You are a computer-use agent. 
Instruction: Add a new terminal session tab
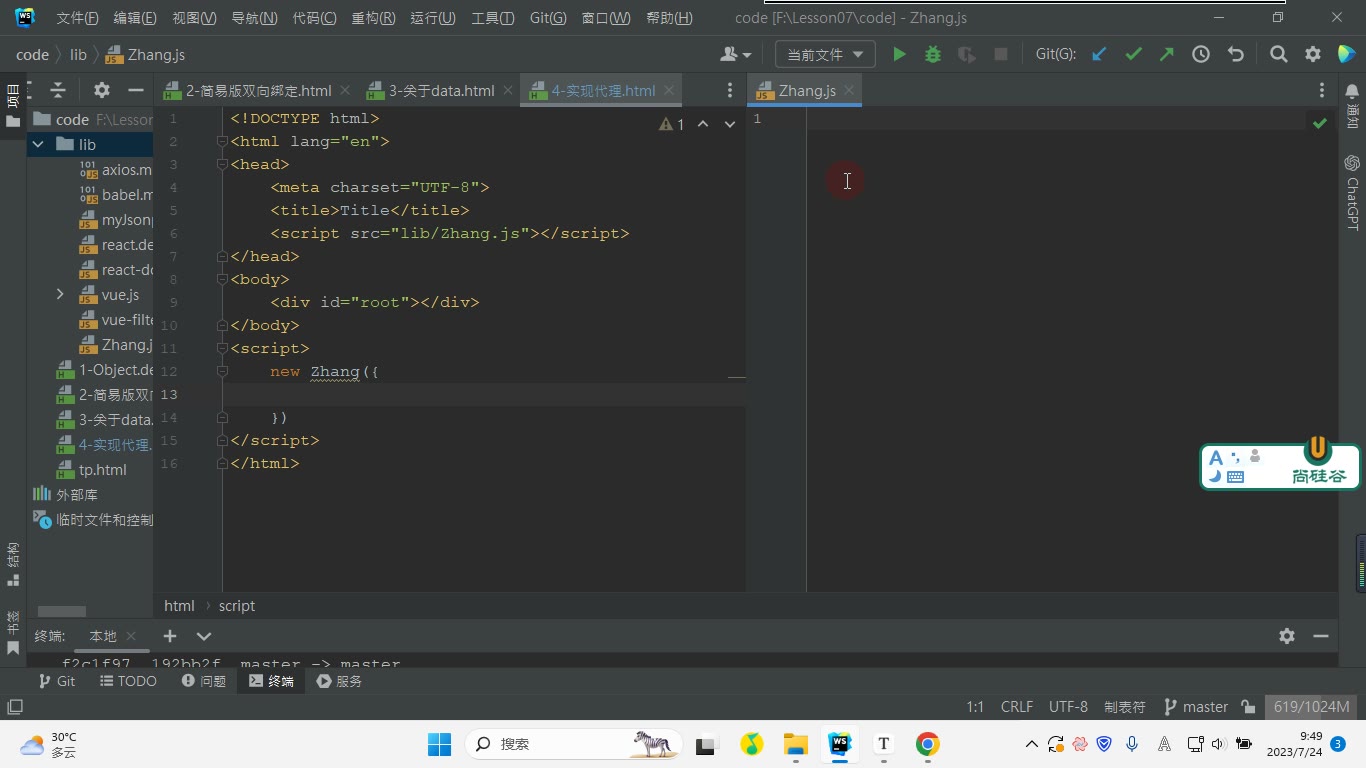pyautogui.click(x=170, y=636)
